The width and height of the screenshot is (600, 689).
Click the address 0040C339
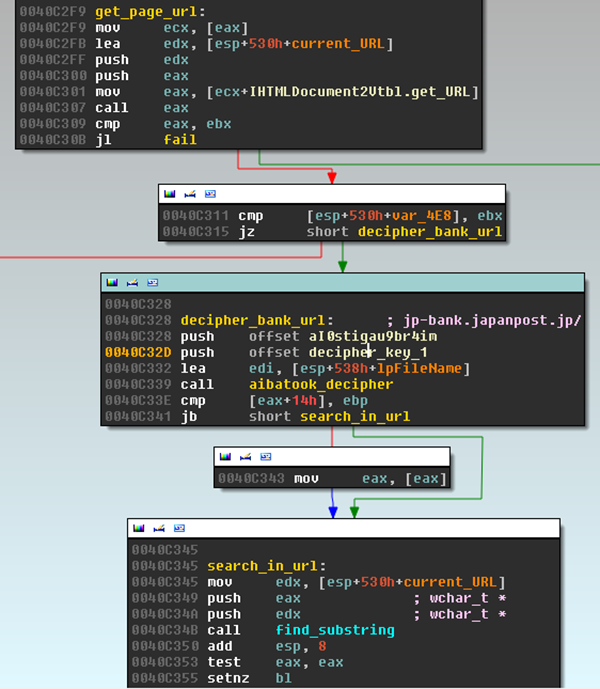(138, 384)
